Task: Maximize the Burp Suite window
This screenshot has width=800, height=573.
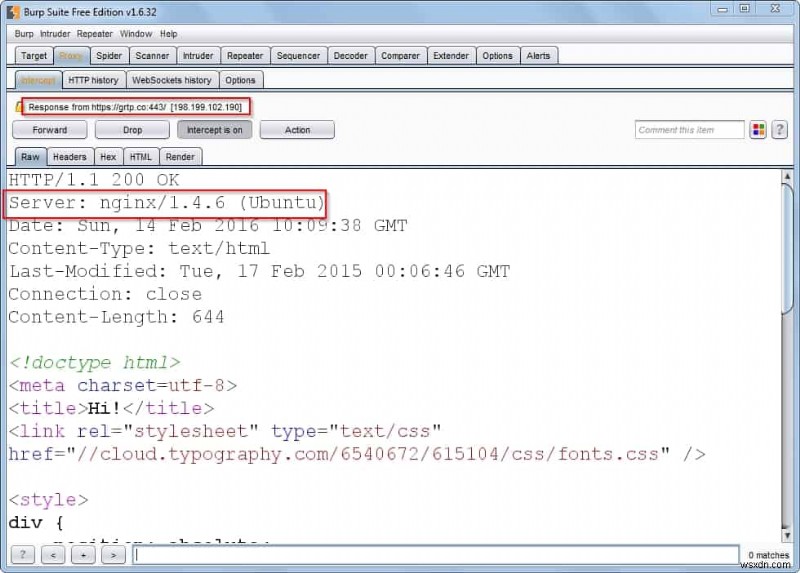Action: [x=744, y=9]
